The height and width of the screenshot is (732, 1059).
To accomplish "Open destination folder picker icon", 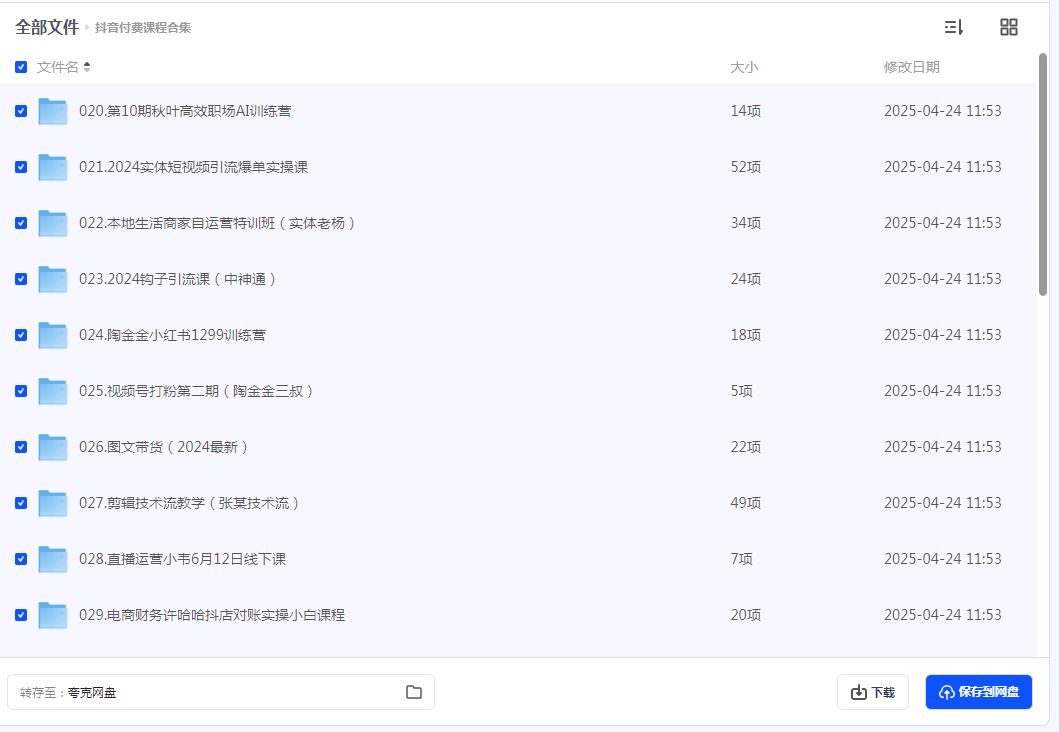I will (x=414, y=692).
